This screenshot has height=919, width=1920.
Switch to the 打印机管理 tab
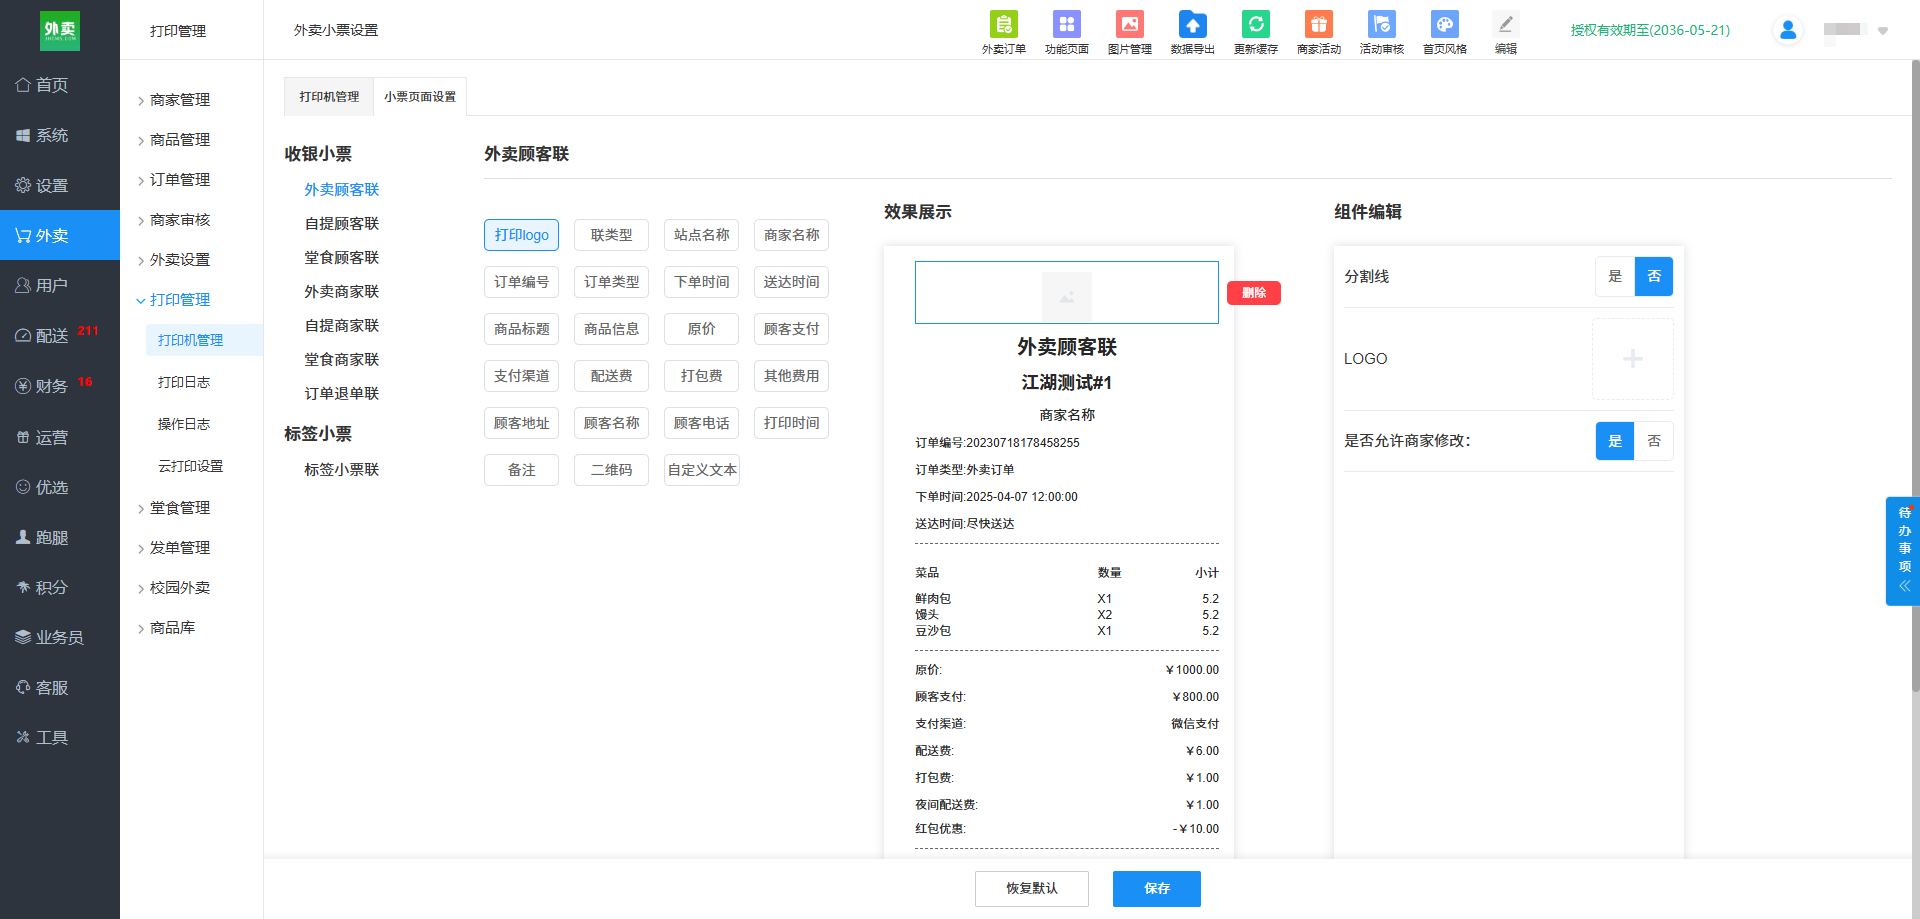click(x=329, y=97)
